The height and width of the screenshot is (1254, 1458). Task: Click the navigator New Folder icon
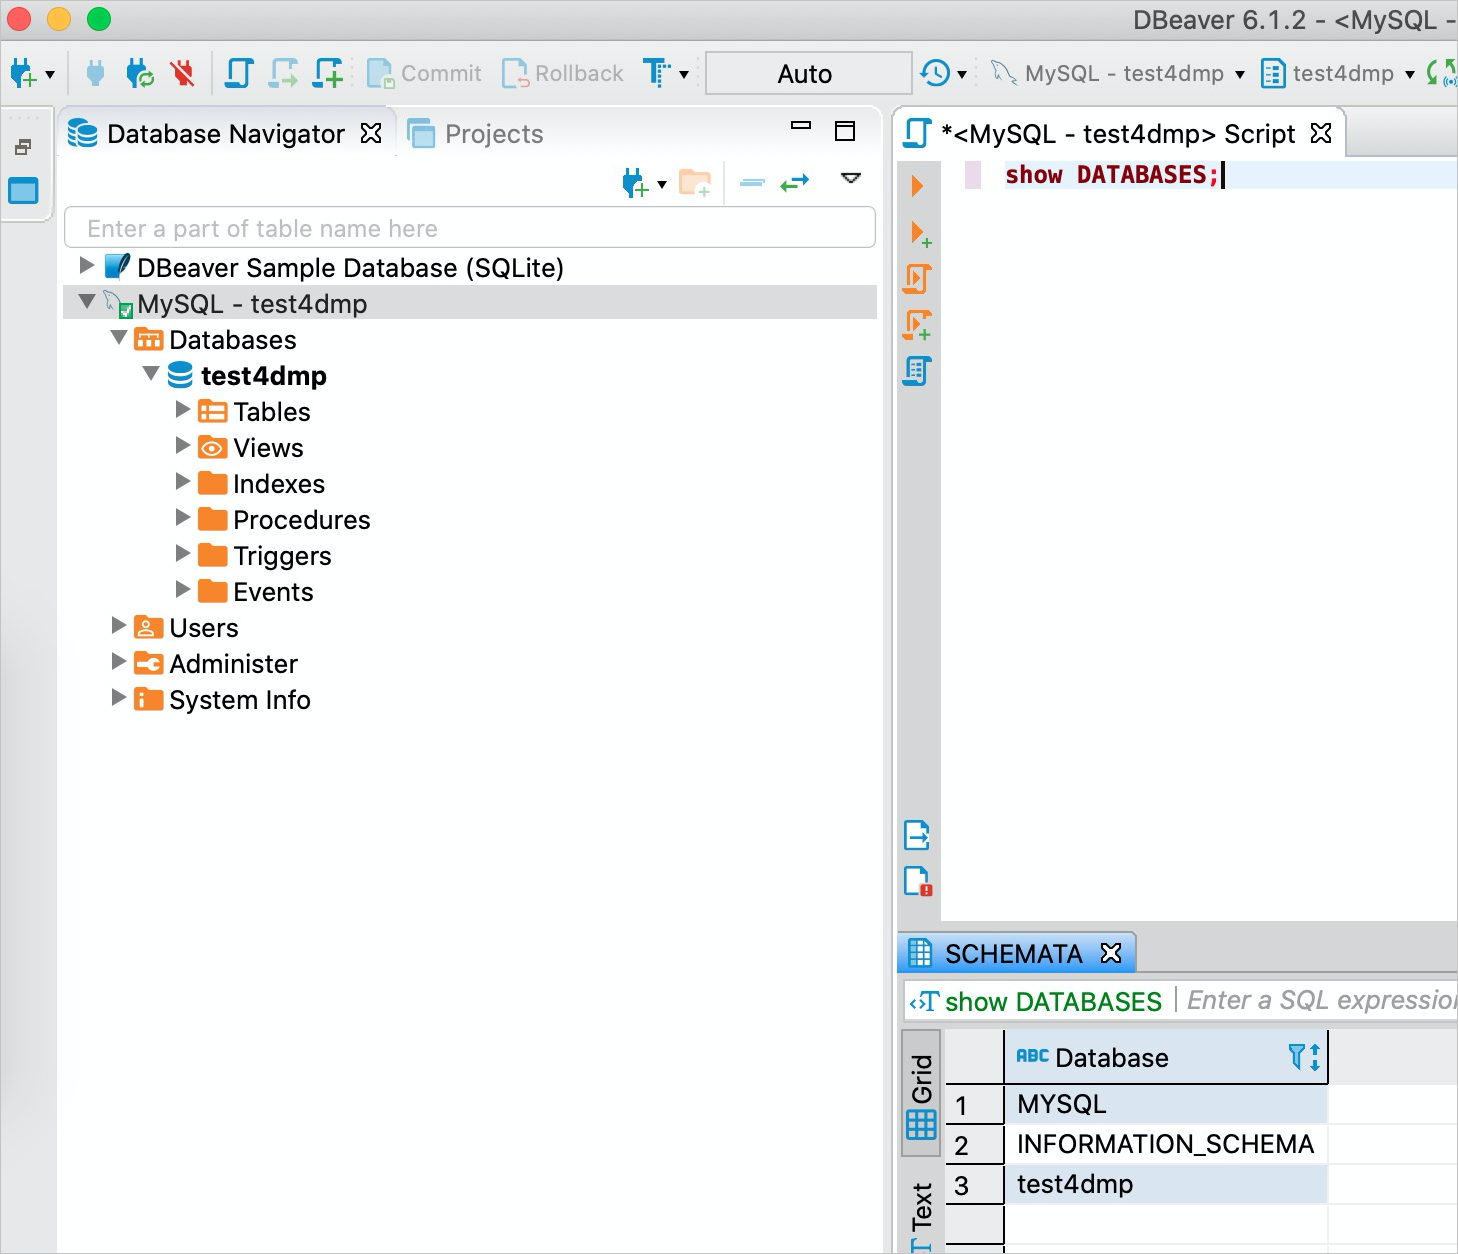point(695,183)
